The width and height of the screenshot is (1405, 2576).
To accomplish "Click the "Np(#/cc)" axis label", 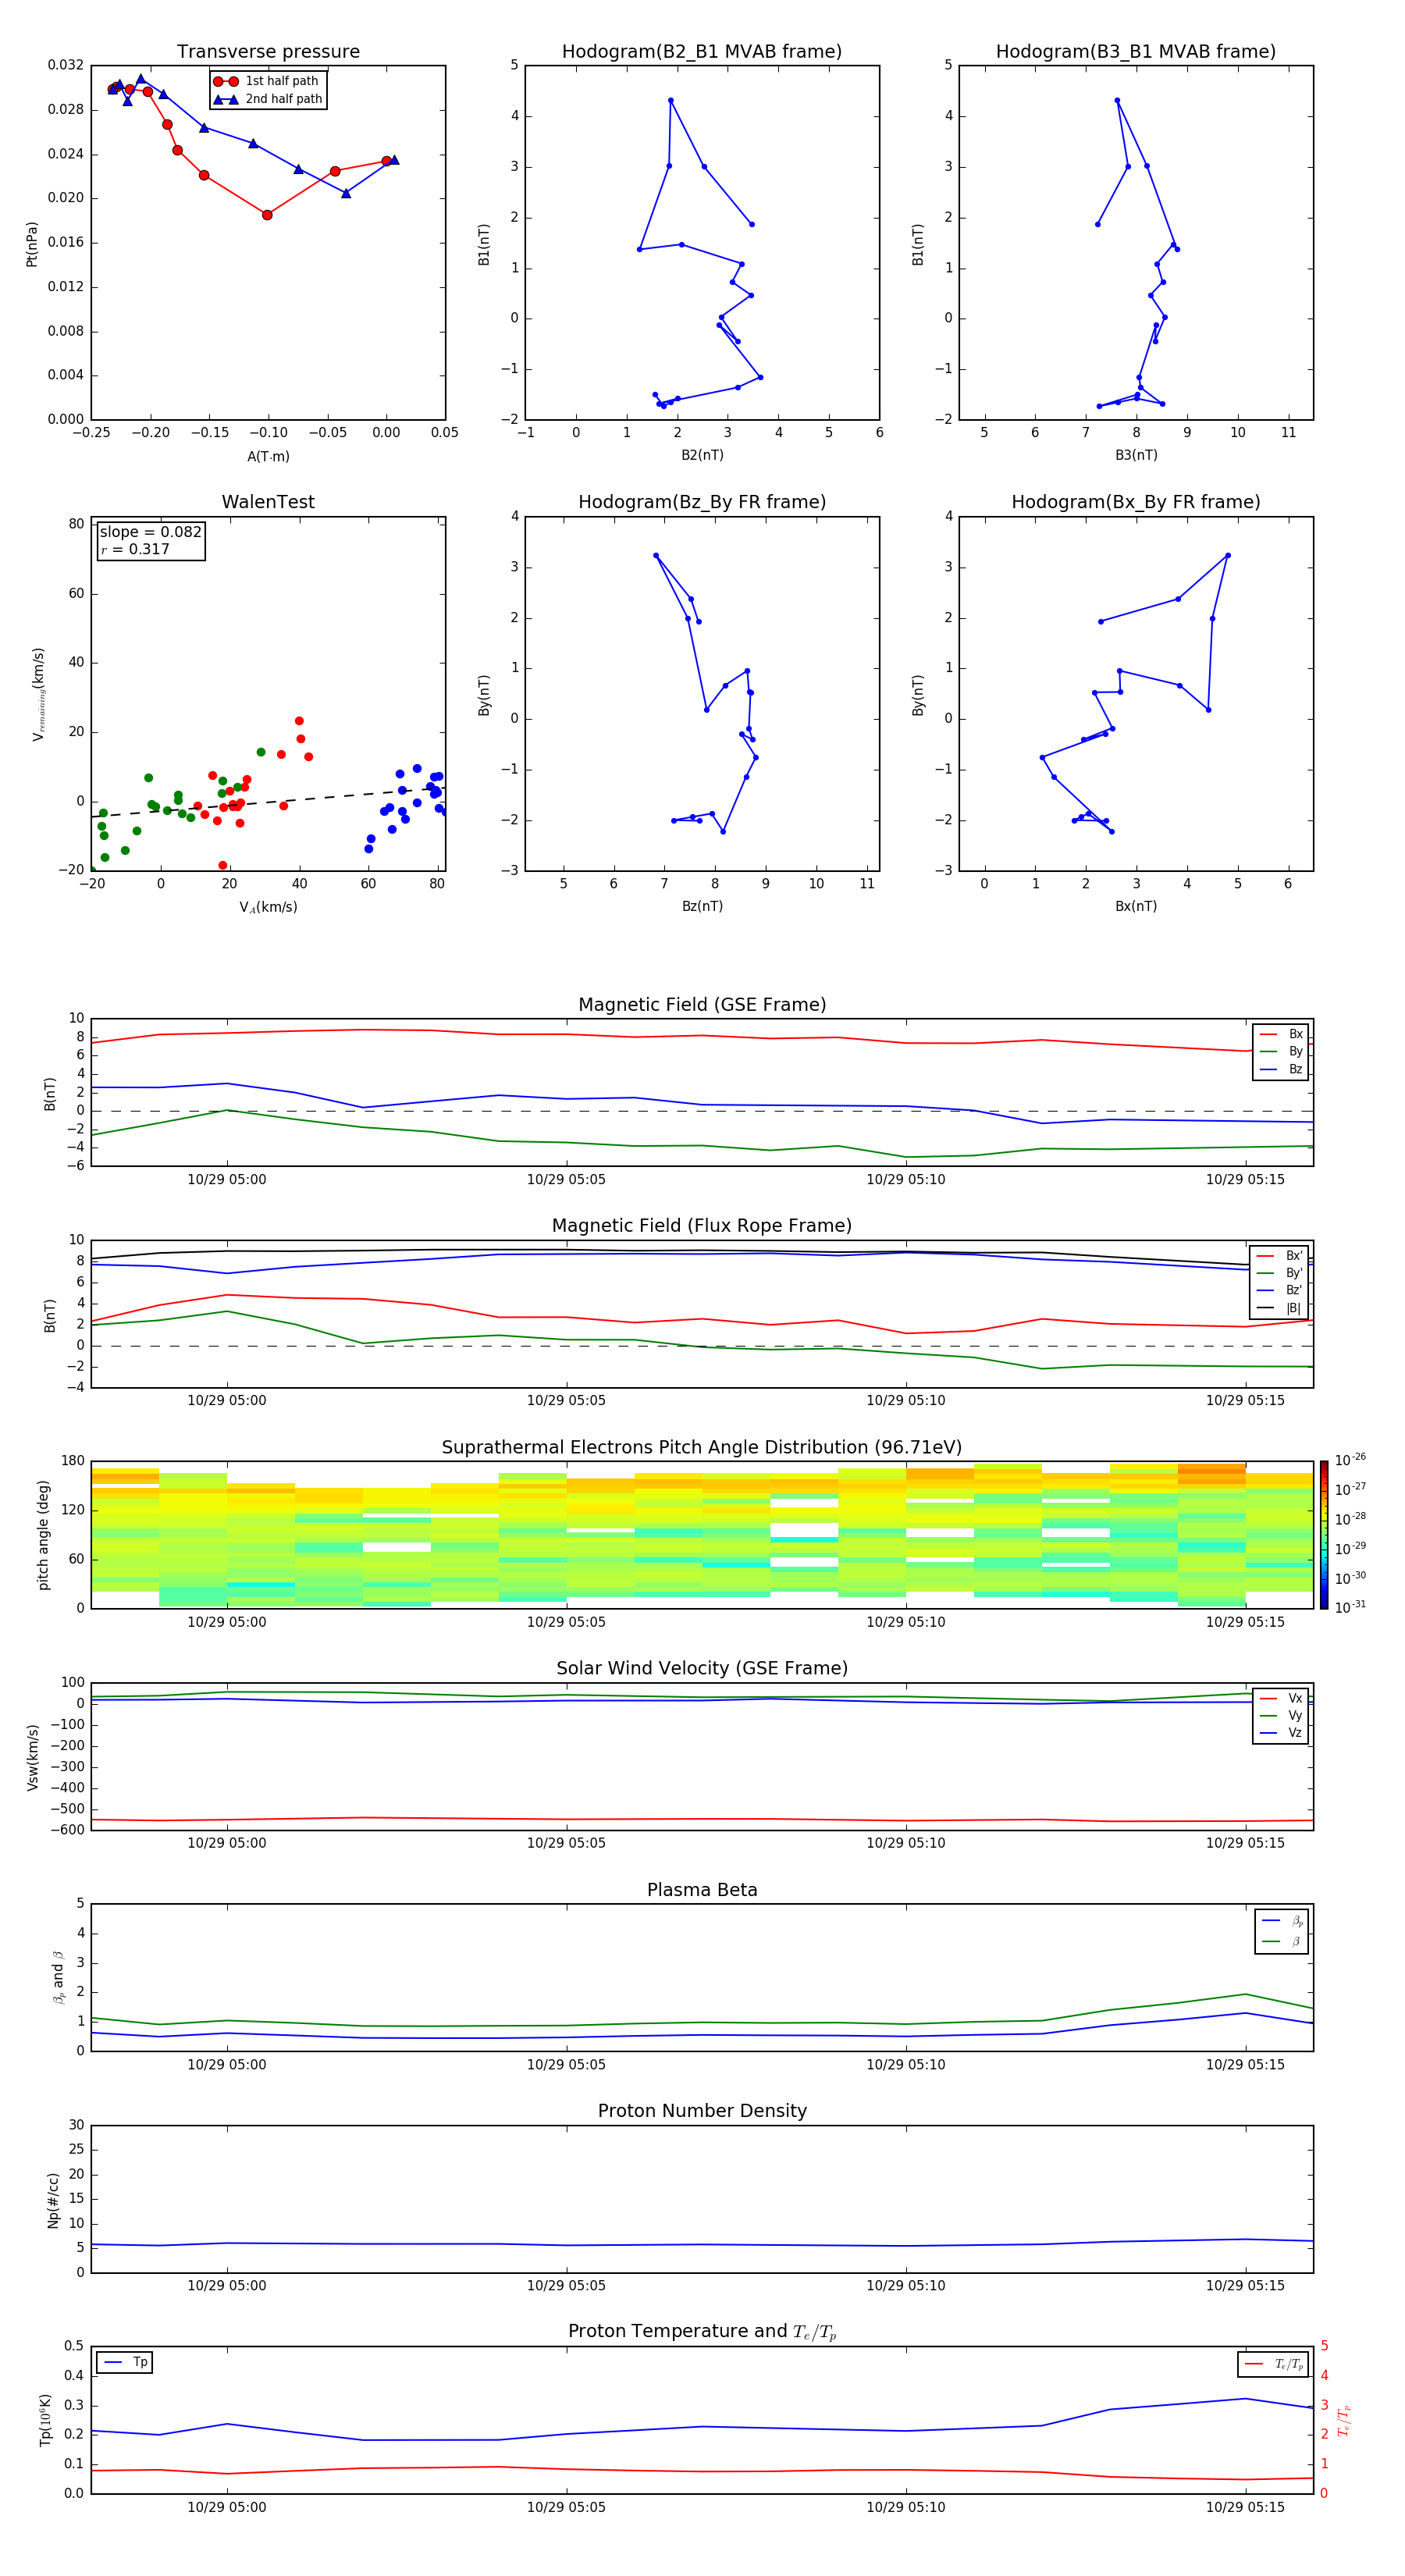I will pyautogui.click(x=53, y=2200).
